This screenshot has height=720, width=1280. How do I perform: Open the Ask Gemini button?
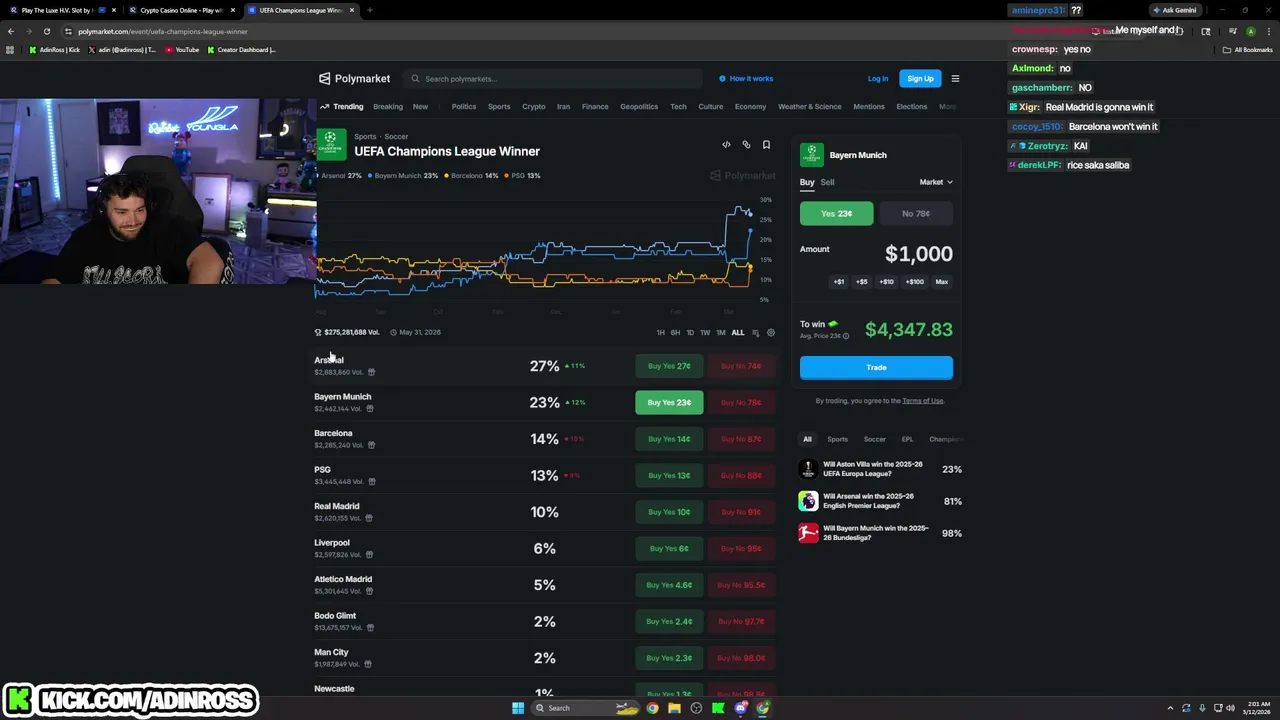1175,10
